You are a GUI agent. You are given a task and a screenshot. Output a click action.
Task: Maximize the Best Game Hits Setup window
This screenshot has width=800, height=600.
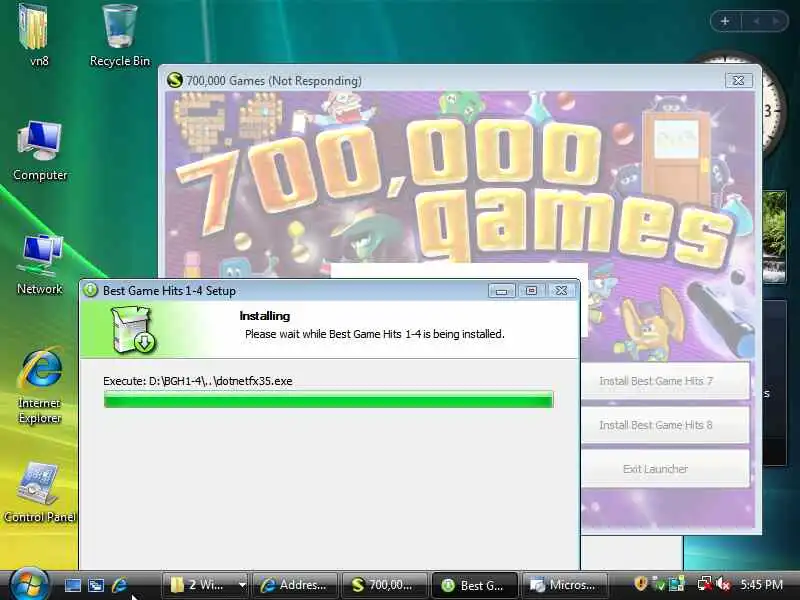[x=531, y=290]
